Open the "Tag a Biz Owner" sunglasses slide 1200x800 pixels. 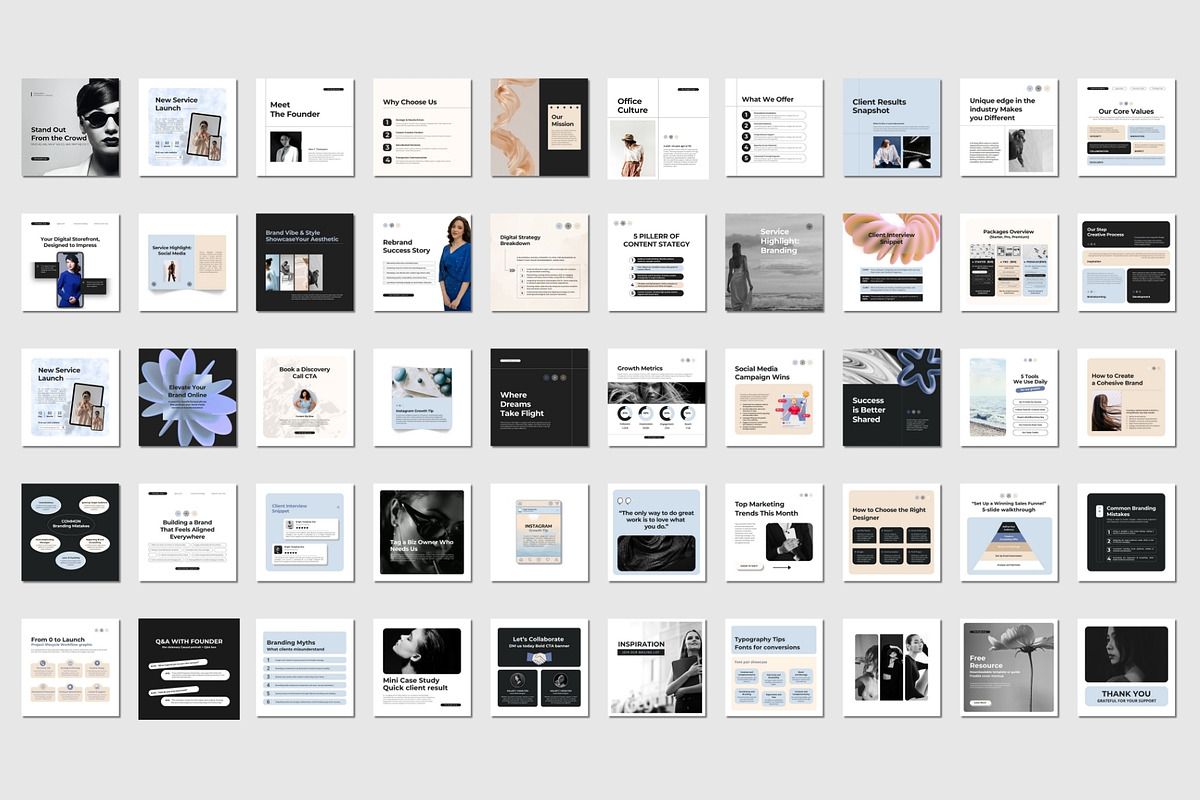coord(422,532)
